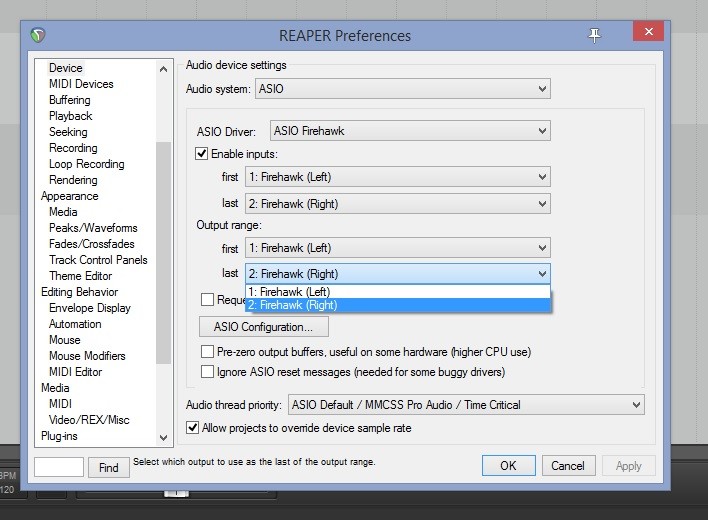This screenshot has height=520, width=708.
Task: Select Seeking in the preferences tree
Action: pos(68,132)
